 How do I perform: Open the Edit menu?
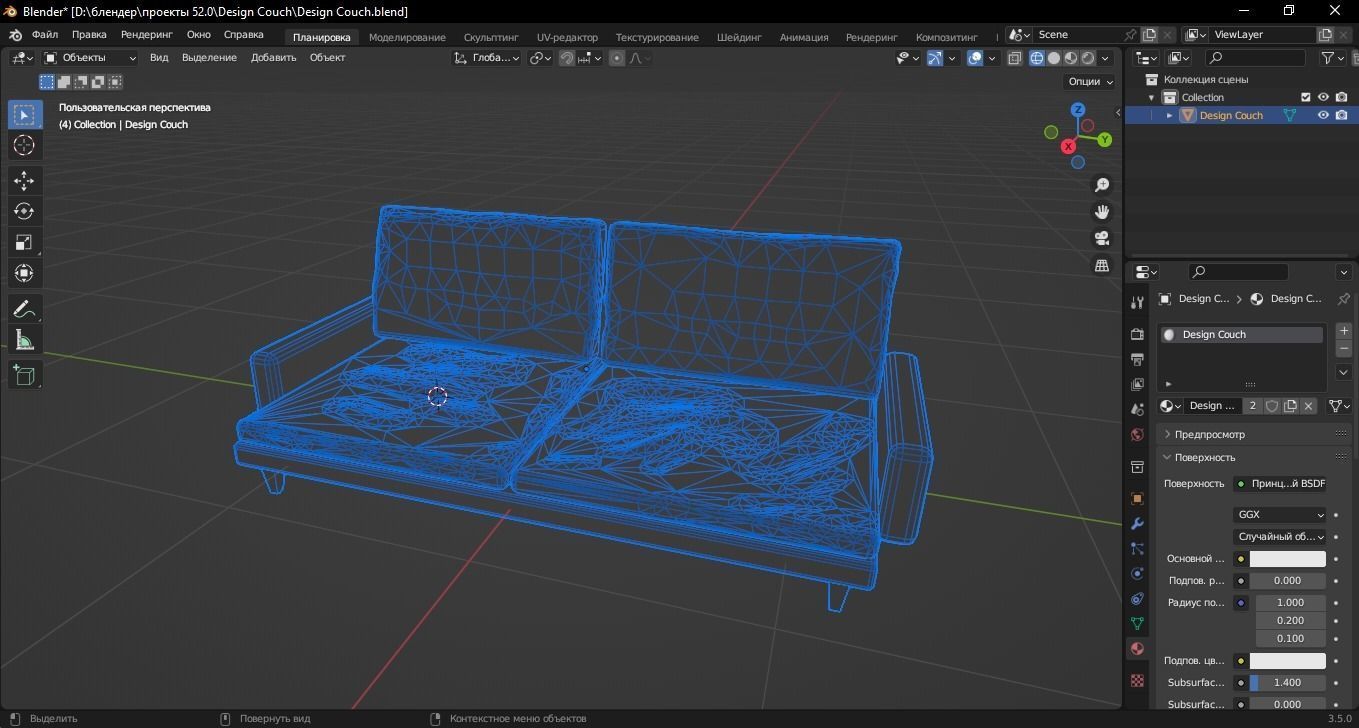(x=89, y=34)
